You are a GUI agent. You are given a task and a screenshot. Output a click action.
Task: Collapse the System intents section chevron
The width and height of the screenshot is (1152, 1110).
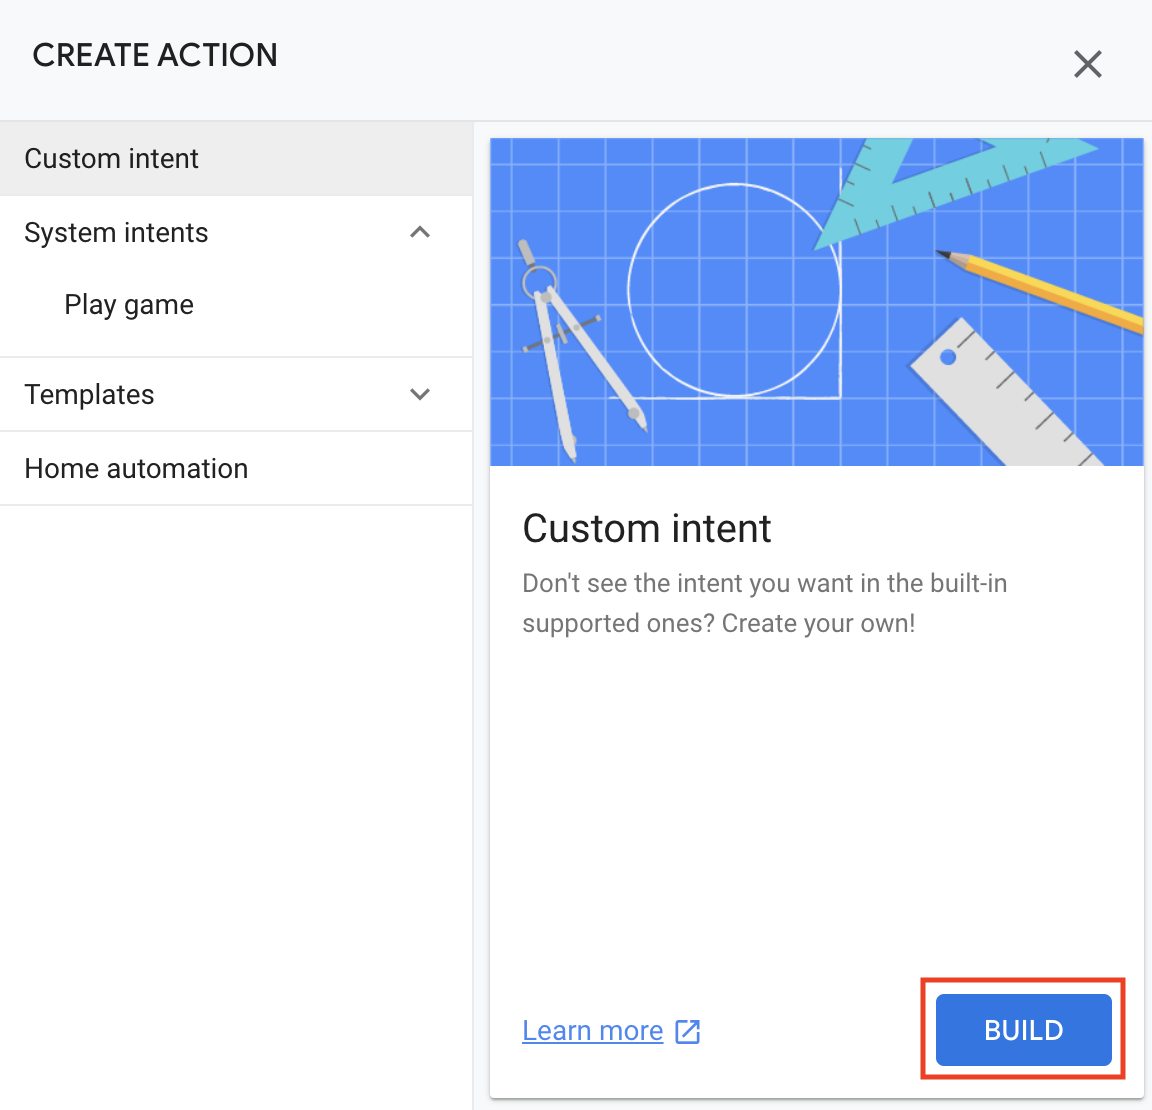[x=420, y=232]
